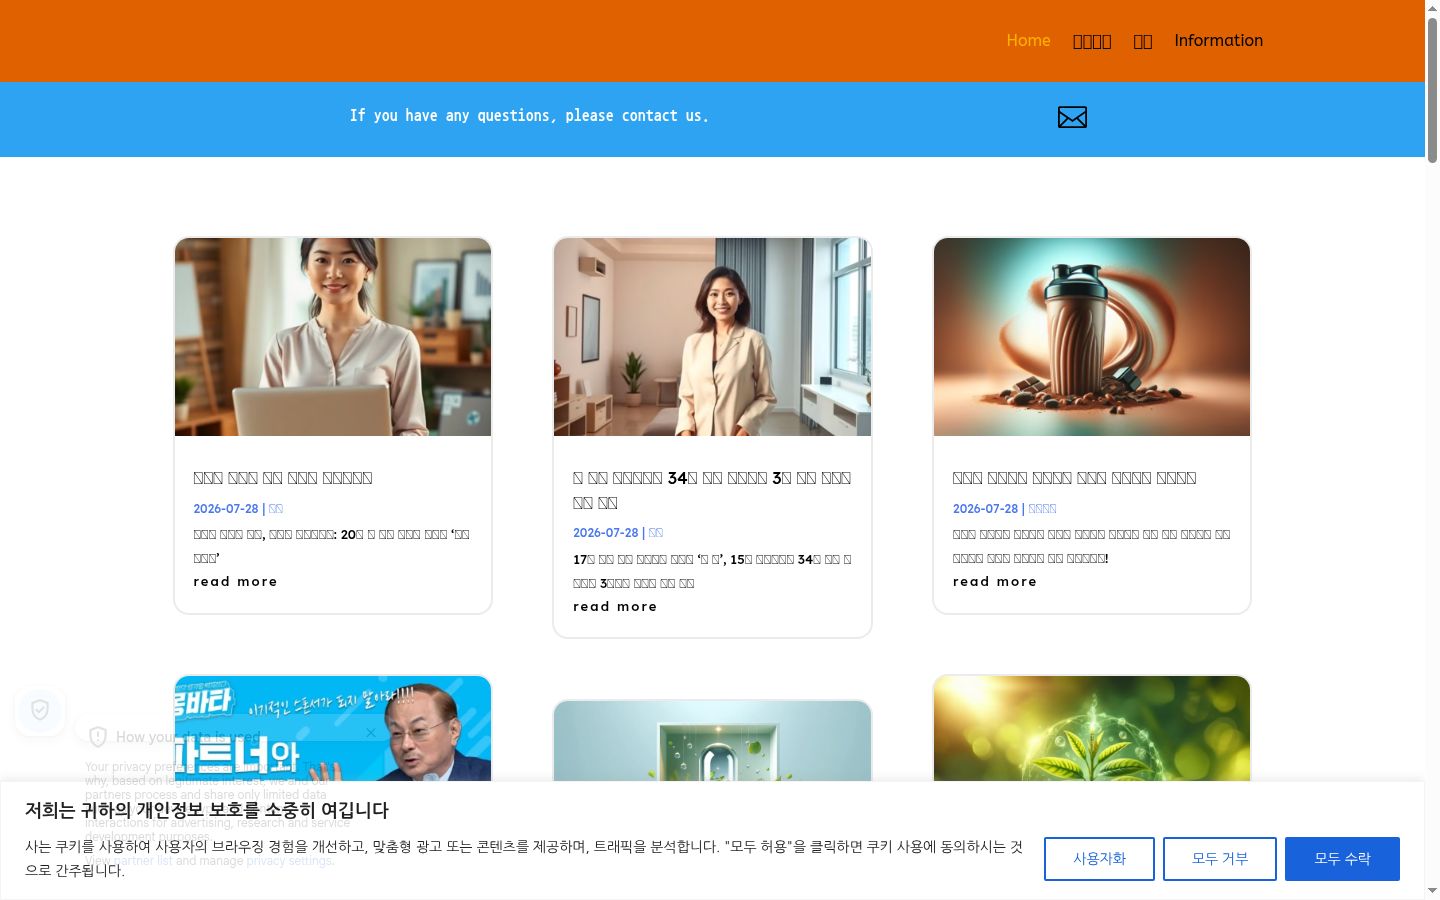
Task: Open the thumbnail of woman standing in room
Action: [x=712, y=337]
